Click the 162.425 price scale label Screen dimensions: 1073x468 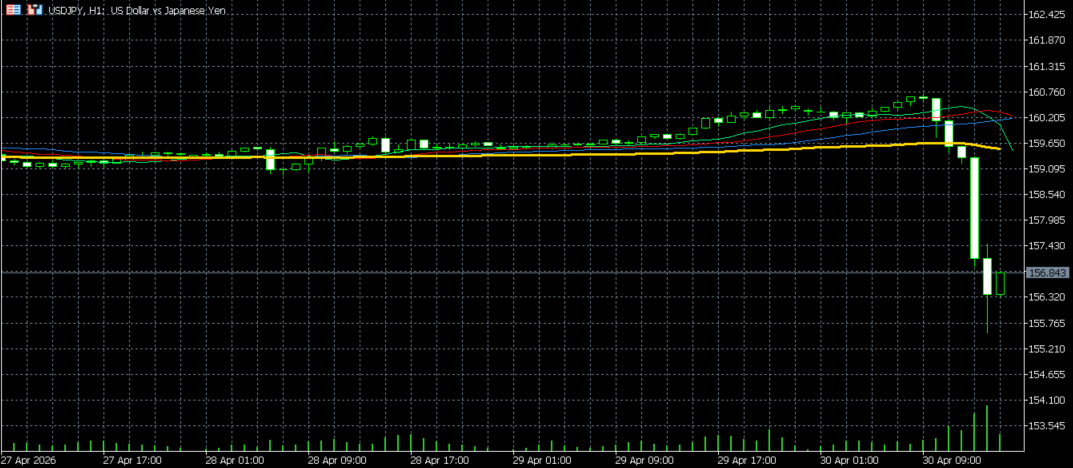pos(1048,14)
